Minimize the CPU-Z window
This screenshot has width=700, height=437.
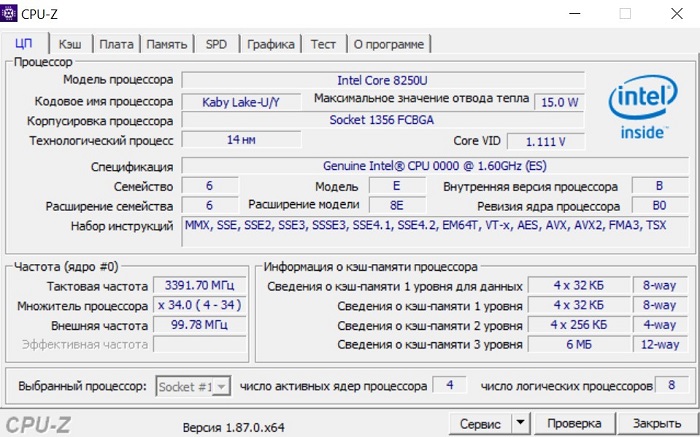coord(575,13)
